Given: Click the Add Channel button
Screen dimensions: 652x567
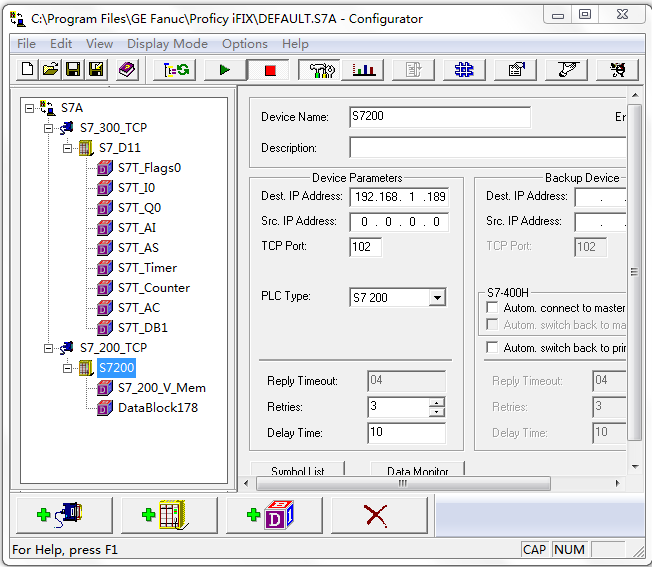Looking at the screenshot, I should click(x=64, y=515).
